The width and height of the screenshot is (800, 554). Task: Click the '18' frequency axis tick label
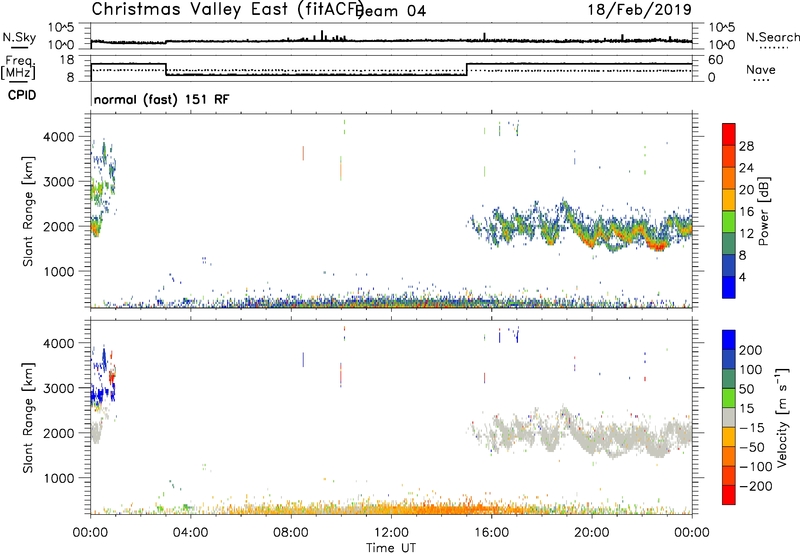tap(67, 60)
